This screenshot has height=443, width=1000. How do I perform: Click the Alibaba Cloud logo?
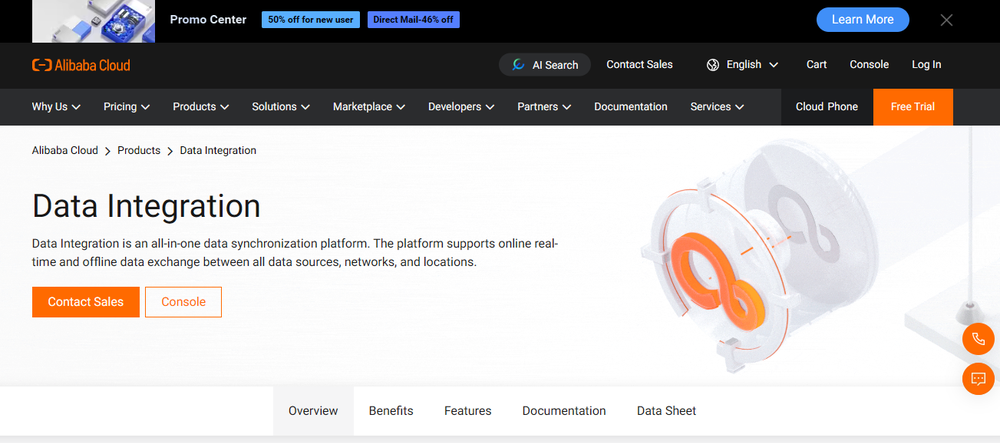click(81, 65)
